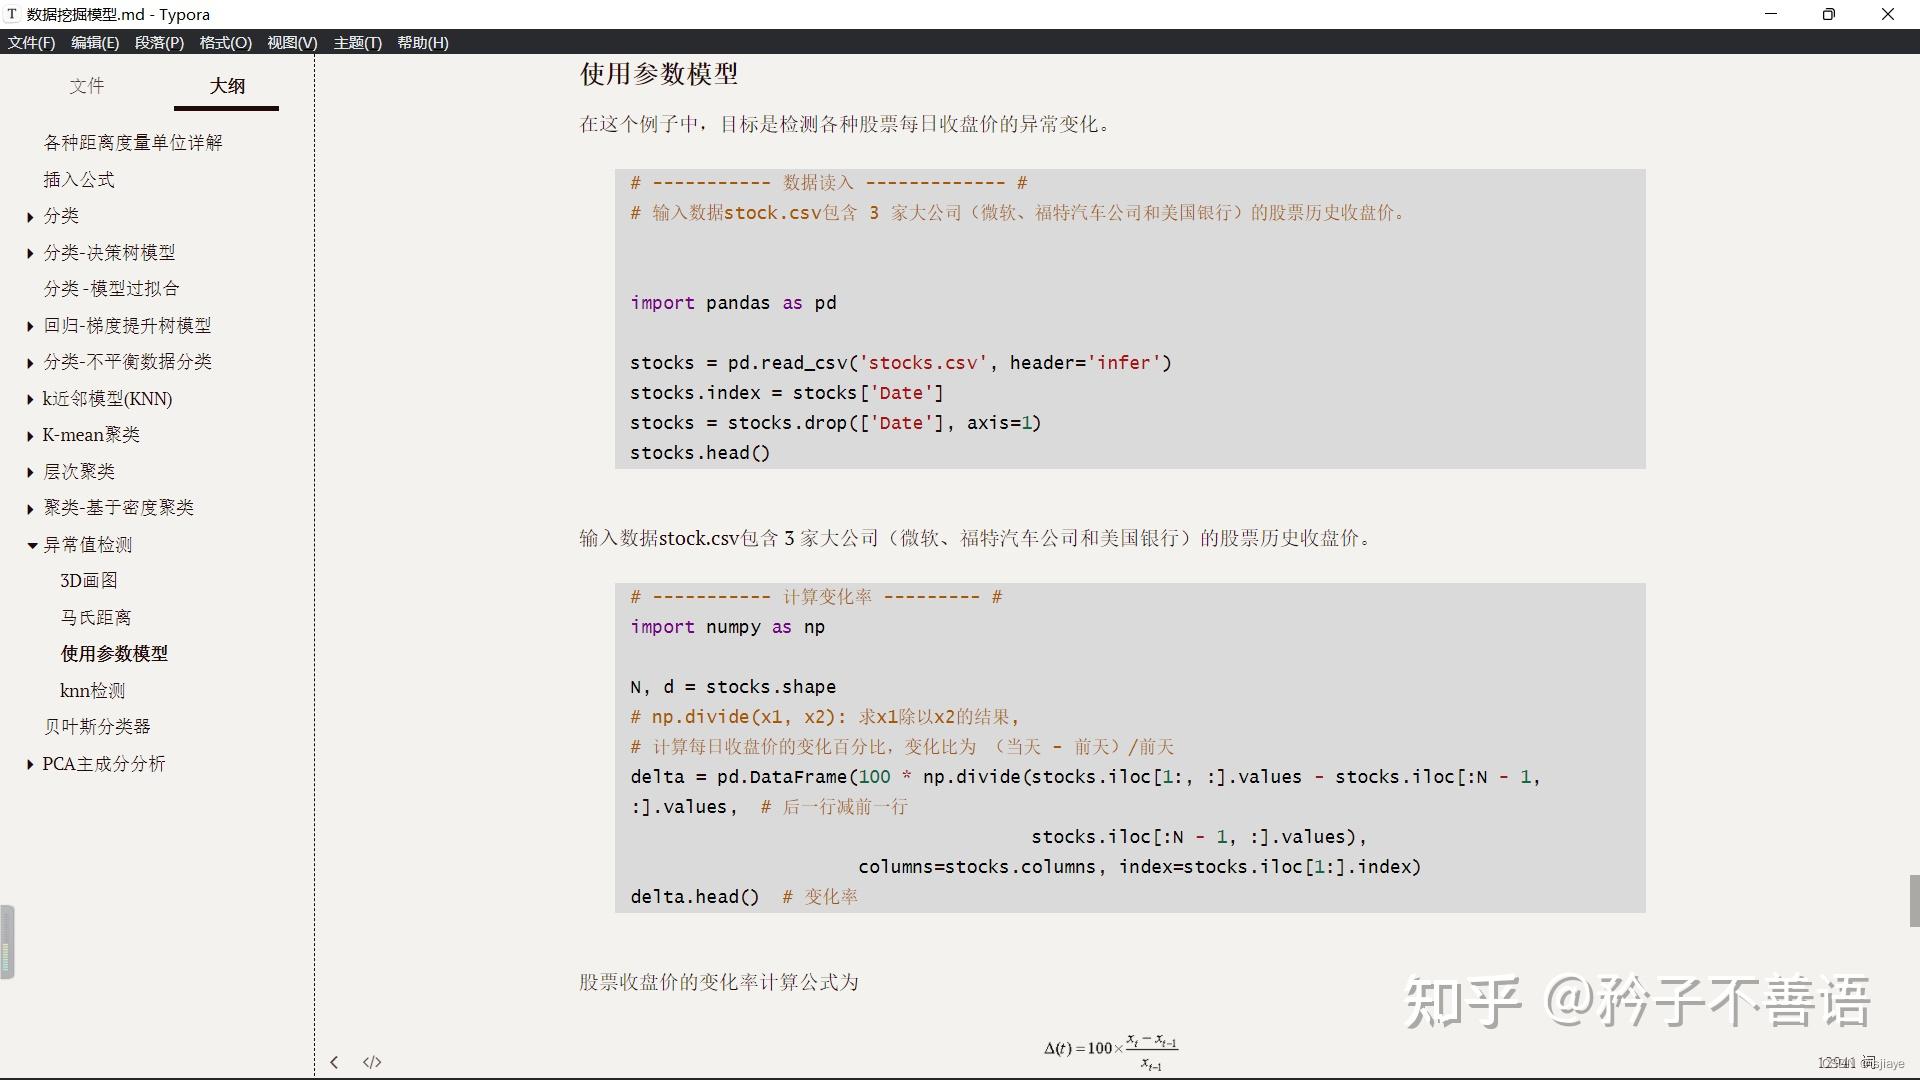Viewport: 1920px width, 1080px height.
Task: Open the 主题(T) menu
Action: pyautogui.click(x=357, y=42)
